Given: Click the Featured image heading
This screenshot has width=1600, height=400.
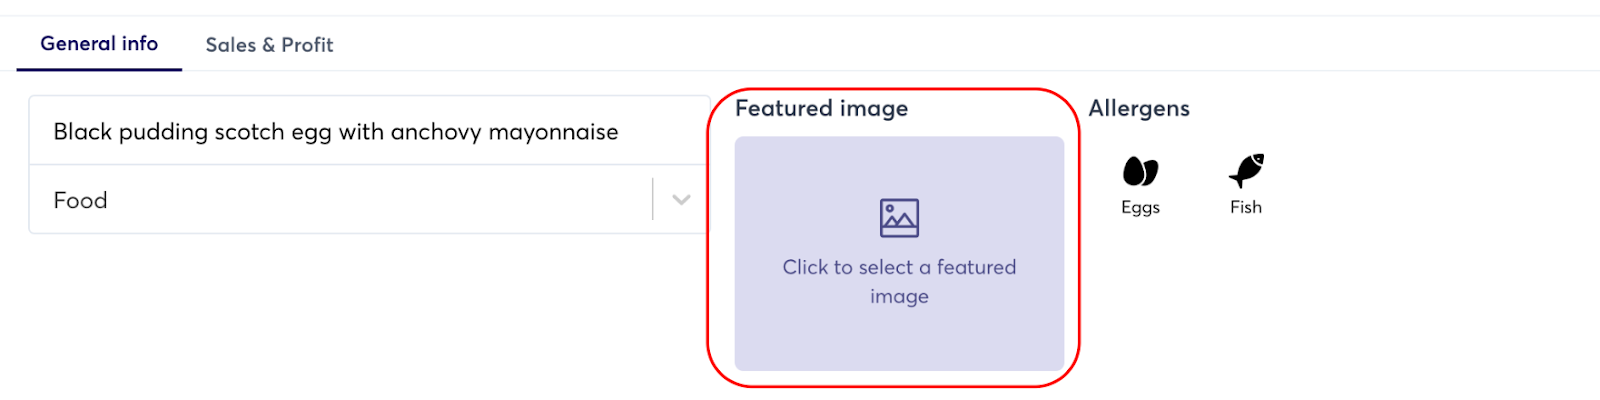Looking at the screenshot, I should coord(821,108).
